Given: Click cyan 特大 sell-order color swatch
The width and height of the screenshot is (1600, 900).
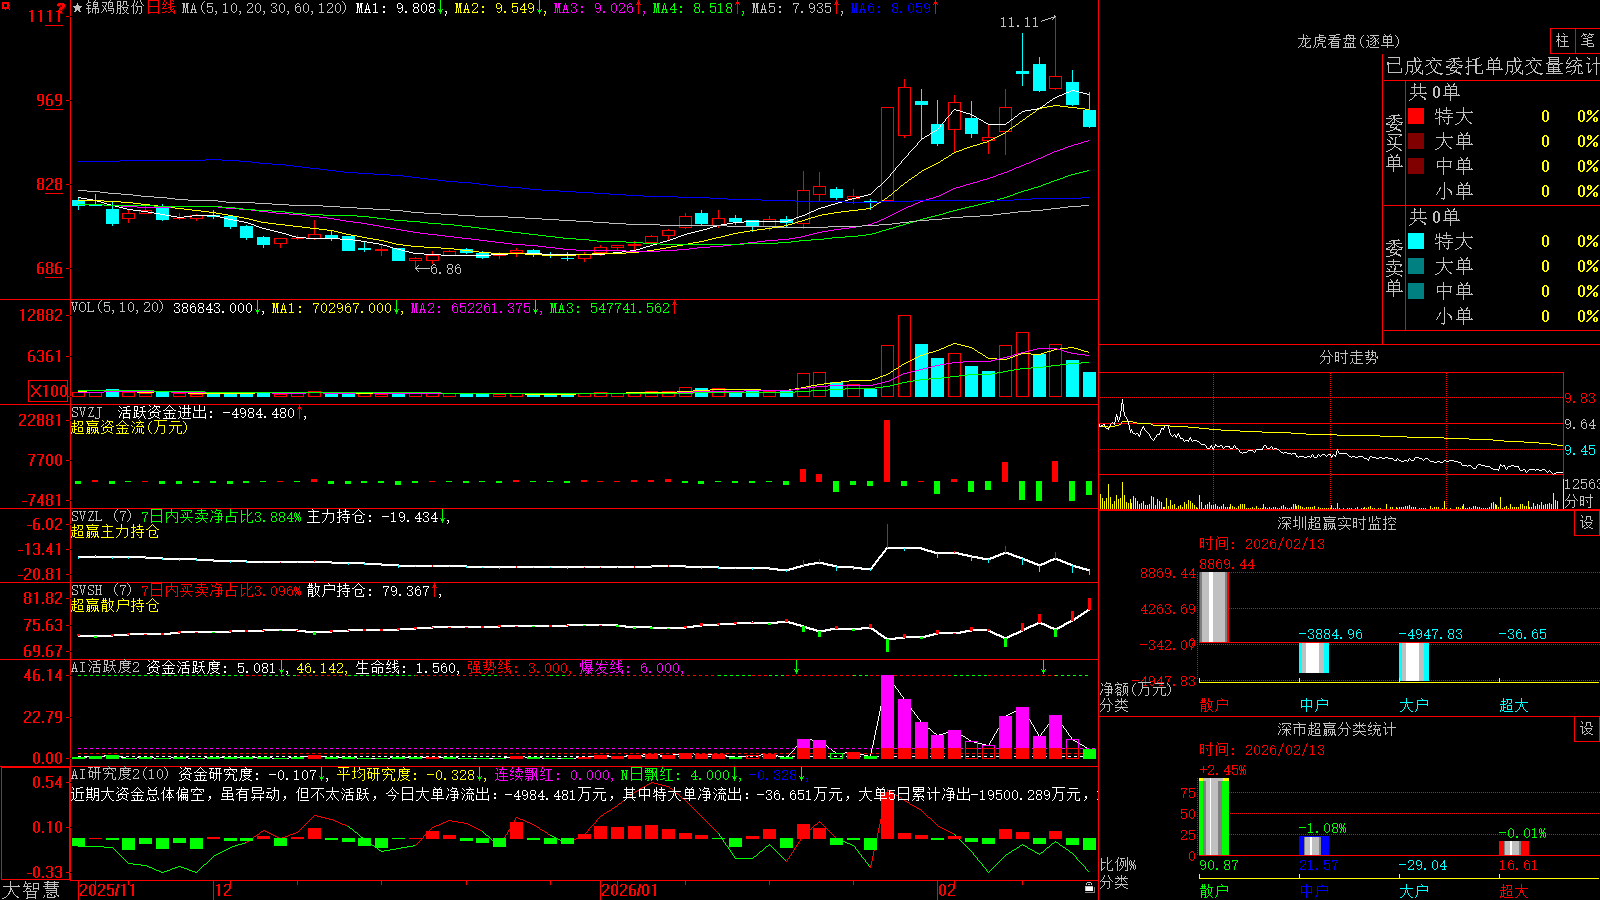Looking at the screenshot, I should point(1416,241).
